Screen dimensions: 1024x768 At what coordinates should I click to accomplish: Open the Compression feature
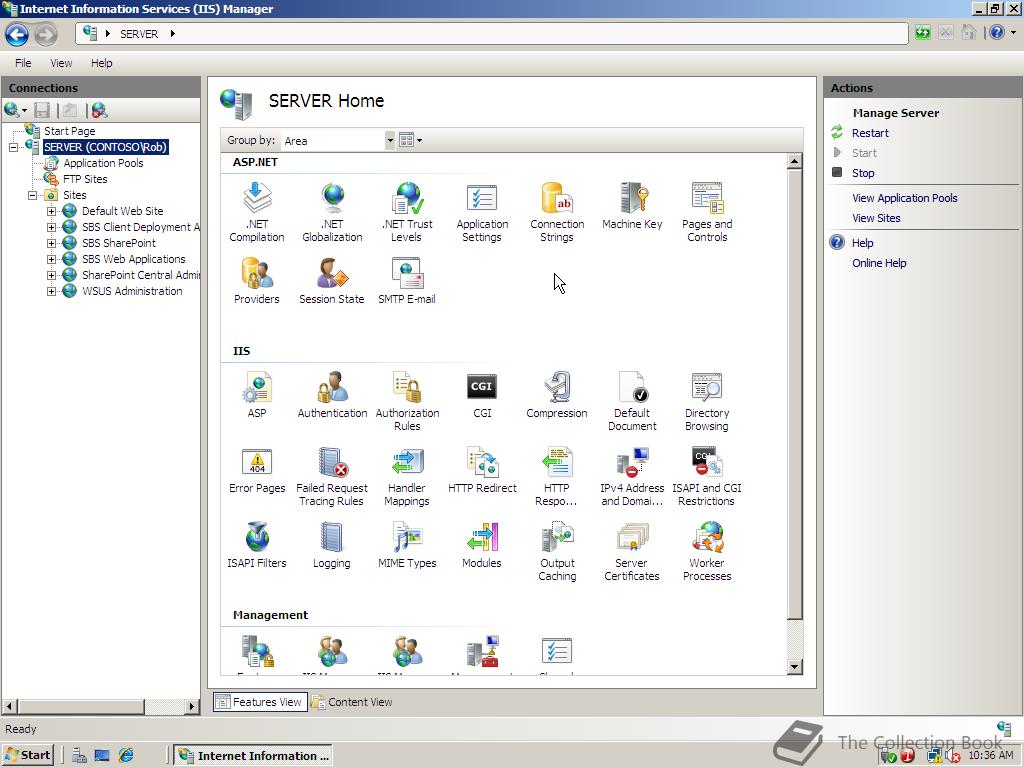[557, 395]
